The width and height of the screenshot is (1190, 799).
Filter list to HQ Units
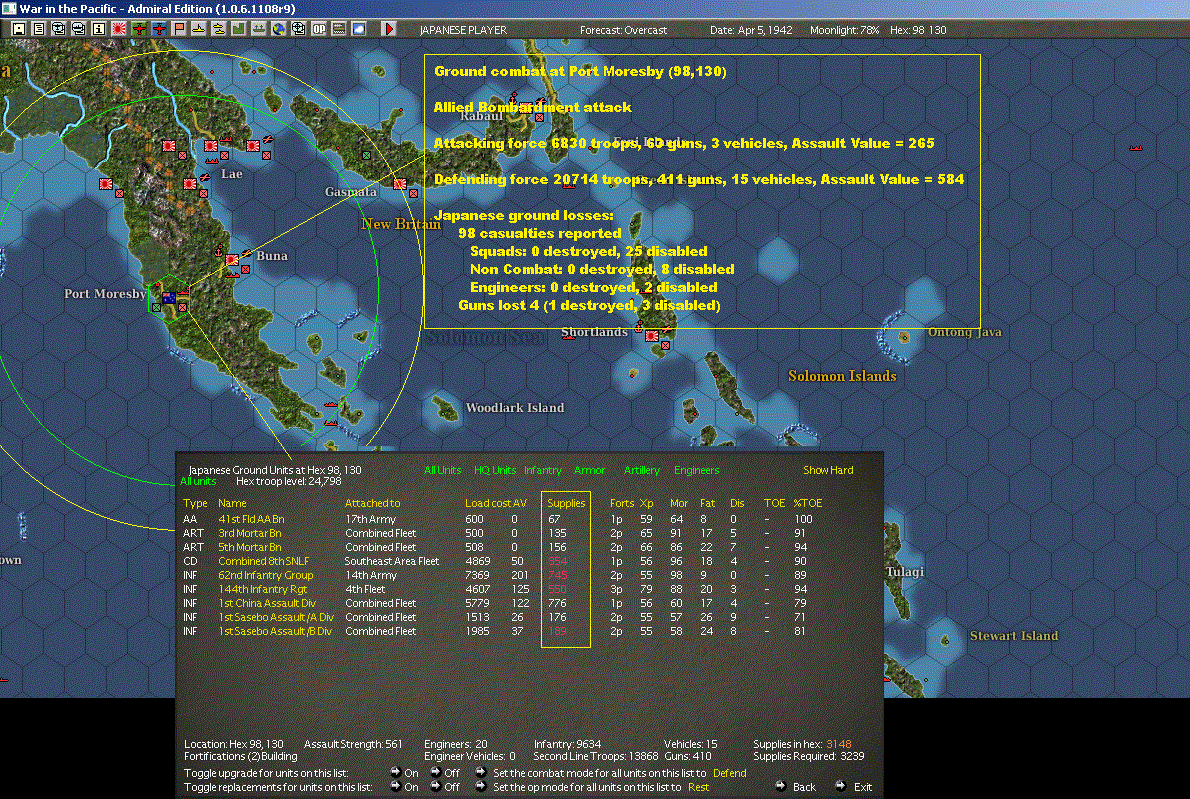pyautogui.click(x=495, y=470)
